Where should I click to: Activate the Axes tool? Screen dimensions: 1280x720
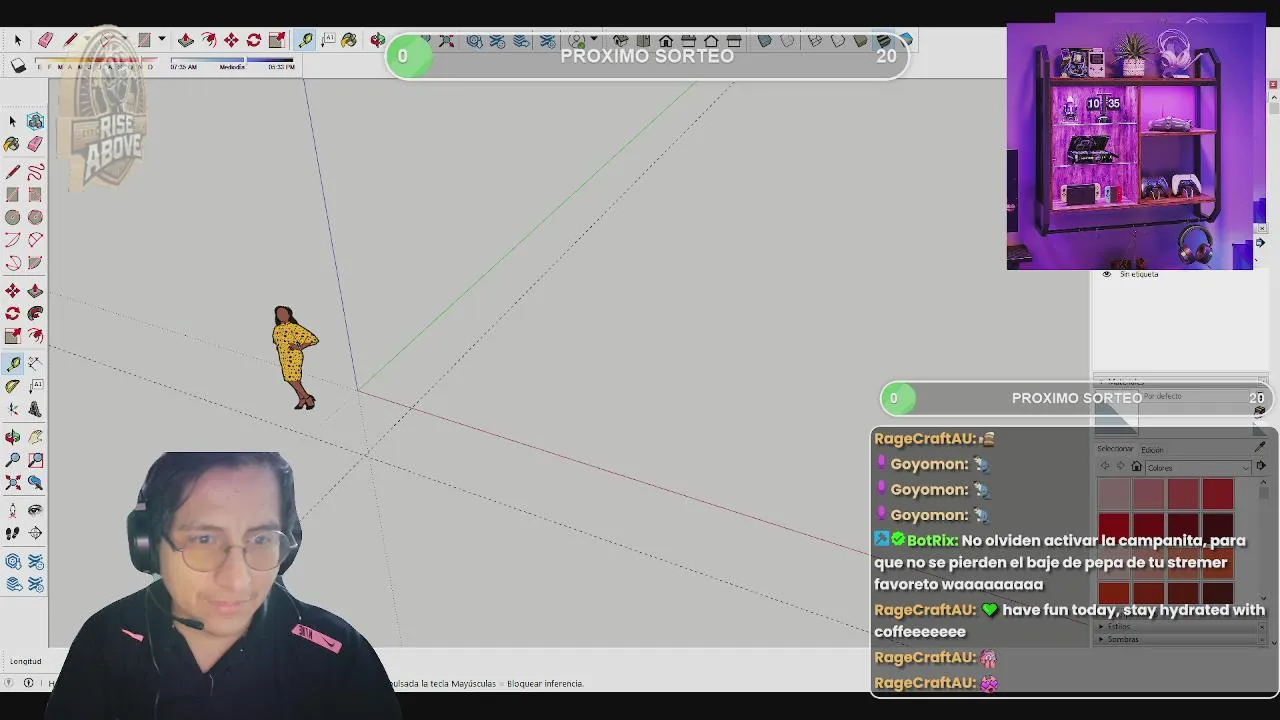click(13, 409)
